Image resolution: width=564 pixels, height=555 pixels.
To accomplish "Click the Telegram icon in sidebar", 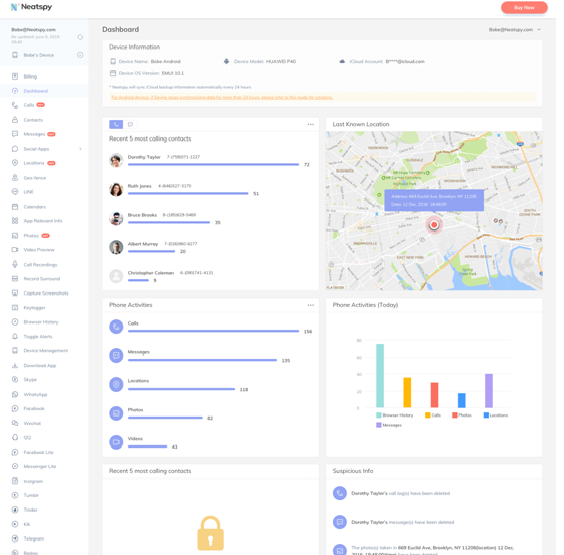I will pos(15,538).
